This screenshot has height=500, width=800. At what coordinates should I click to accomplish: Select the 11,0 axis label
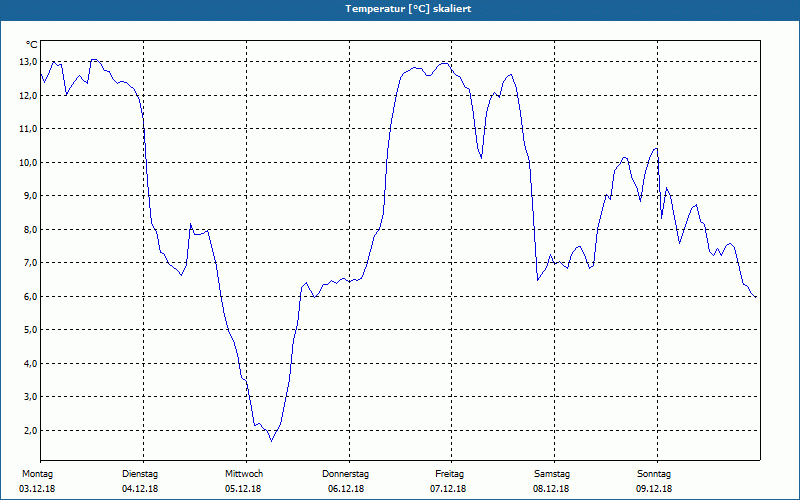28,129
